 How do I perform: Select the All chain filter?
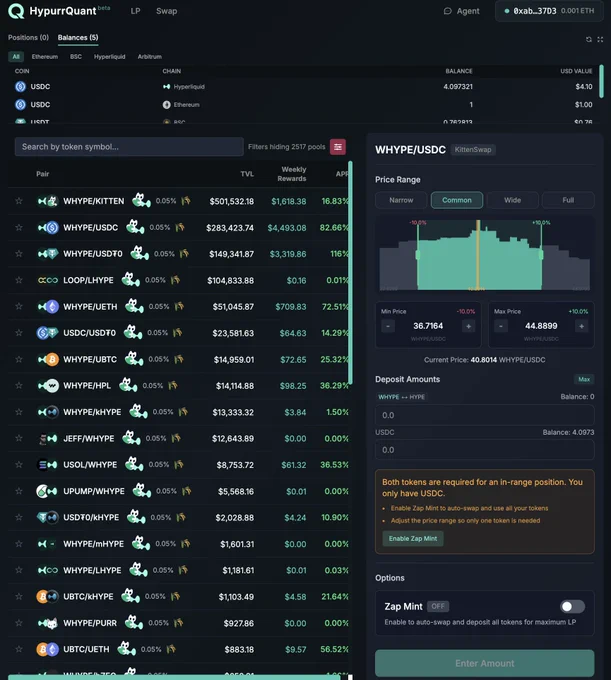point(16,56)
